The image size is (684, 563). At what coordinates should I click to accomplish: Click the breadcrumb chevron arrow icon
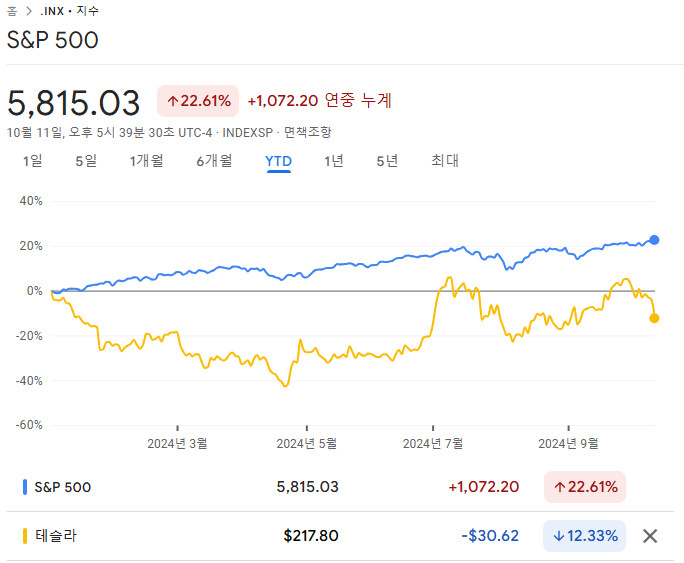point(27,11)
